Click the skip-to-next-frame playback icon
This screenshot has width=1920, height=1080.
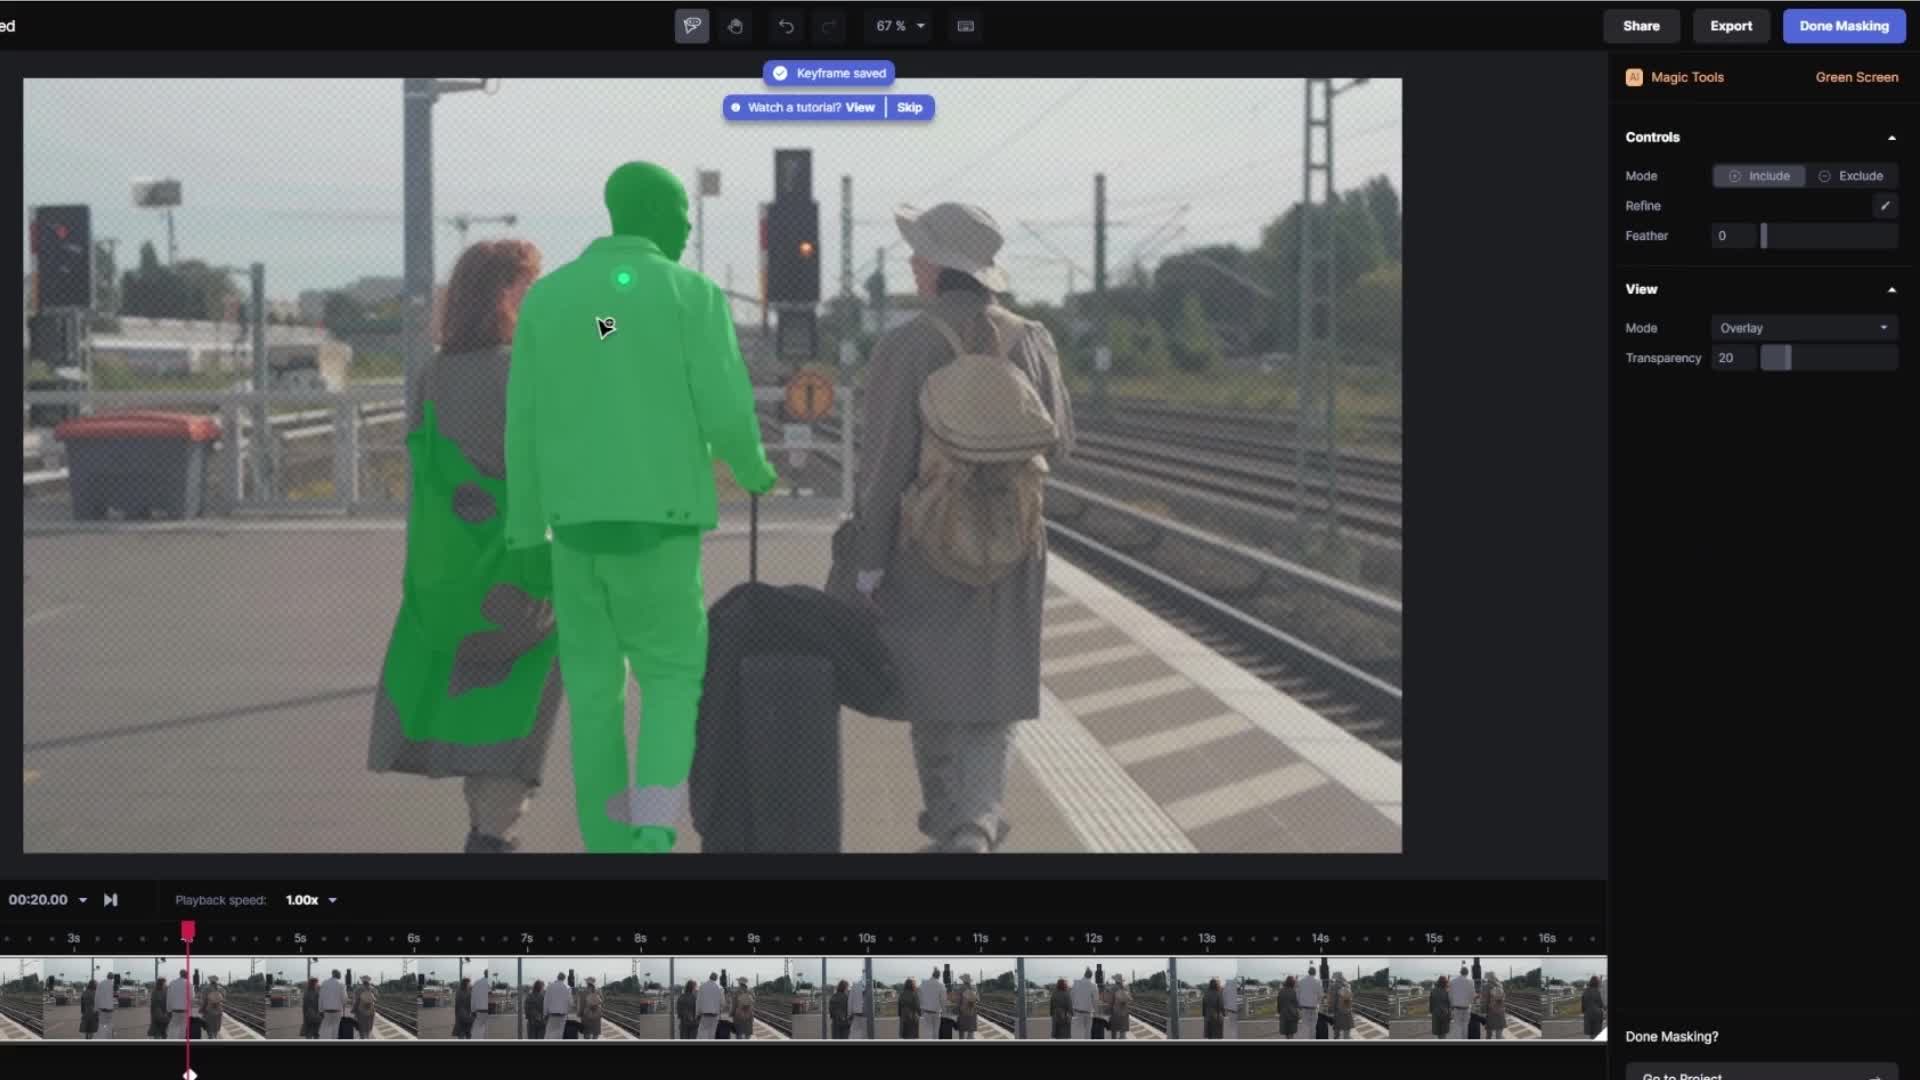111,900
